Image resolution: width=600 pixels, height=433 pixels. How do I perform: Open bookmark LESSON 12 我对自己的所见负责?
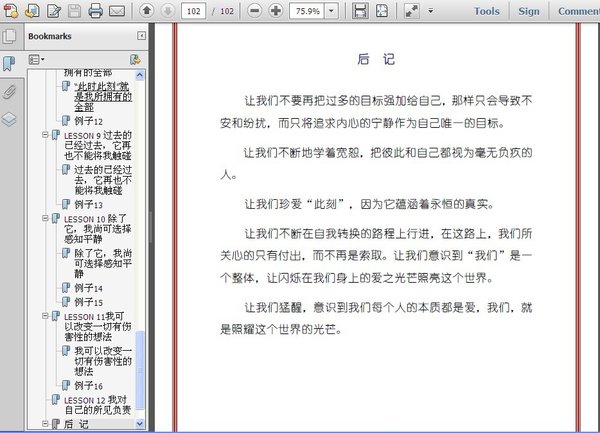(98, 405)
